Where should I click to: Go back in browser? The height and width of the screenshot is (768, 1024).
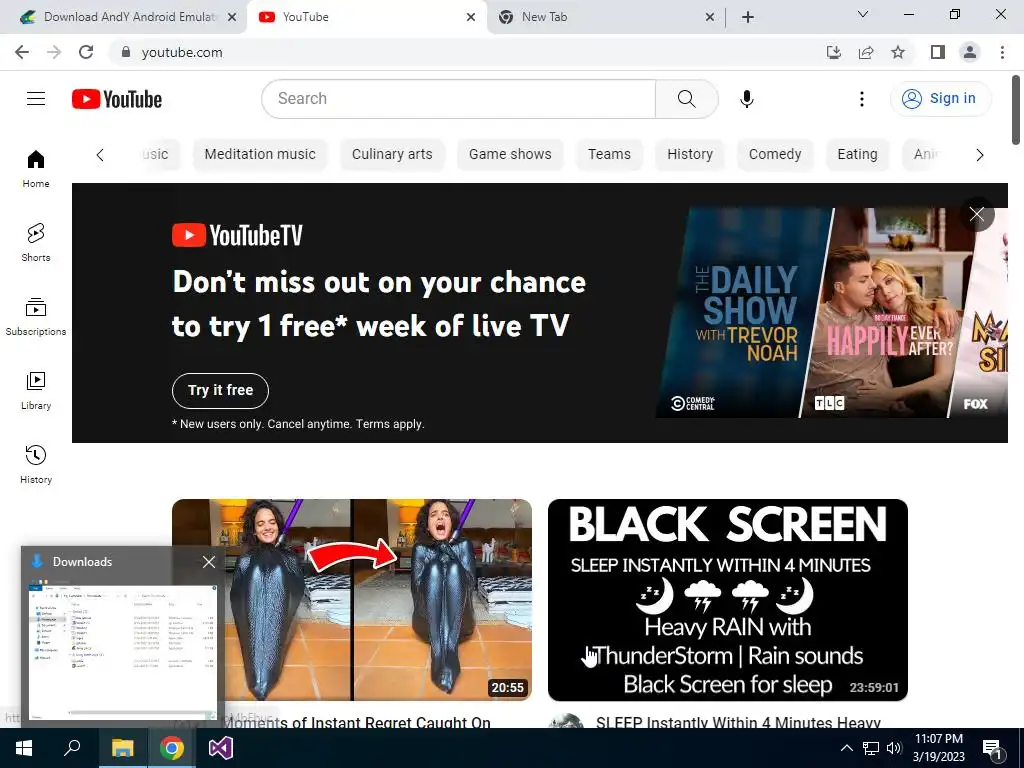pos(22,52)
